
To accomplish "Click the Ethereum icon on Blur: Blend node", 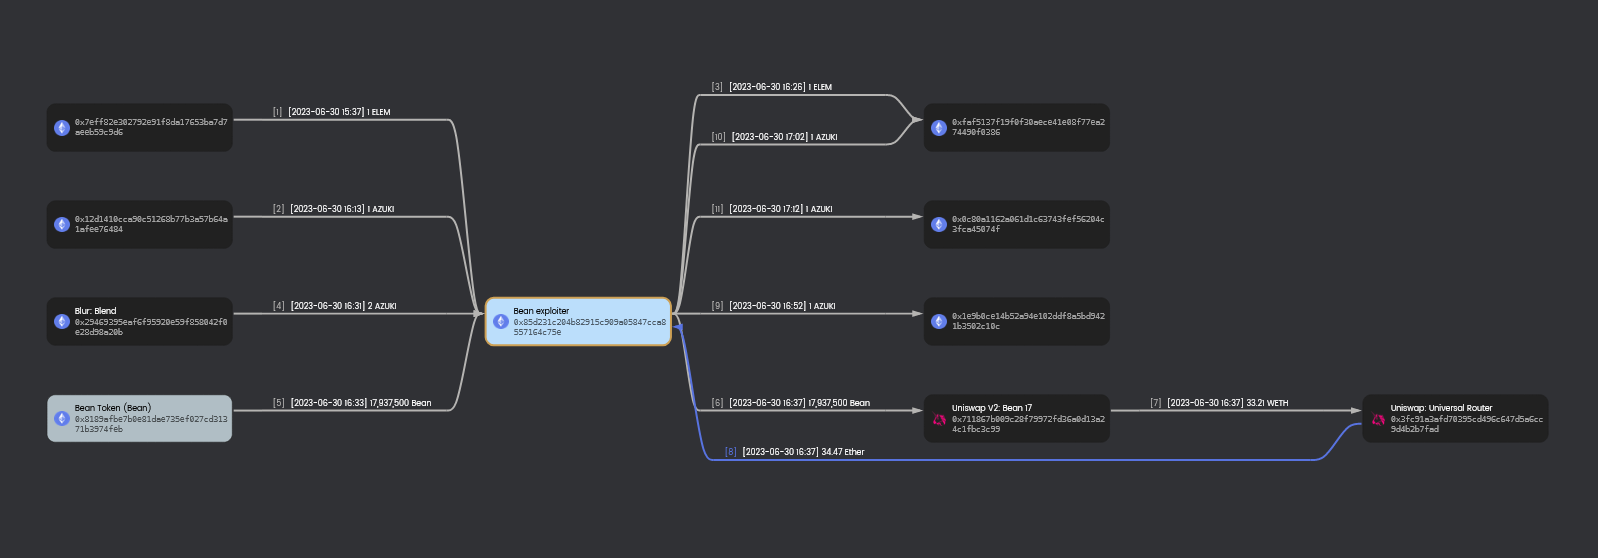I will pyautogui.click(x=62, y=321).
